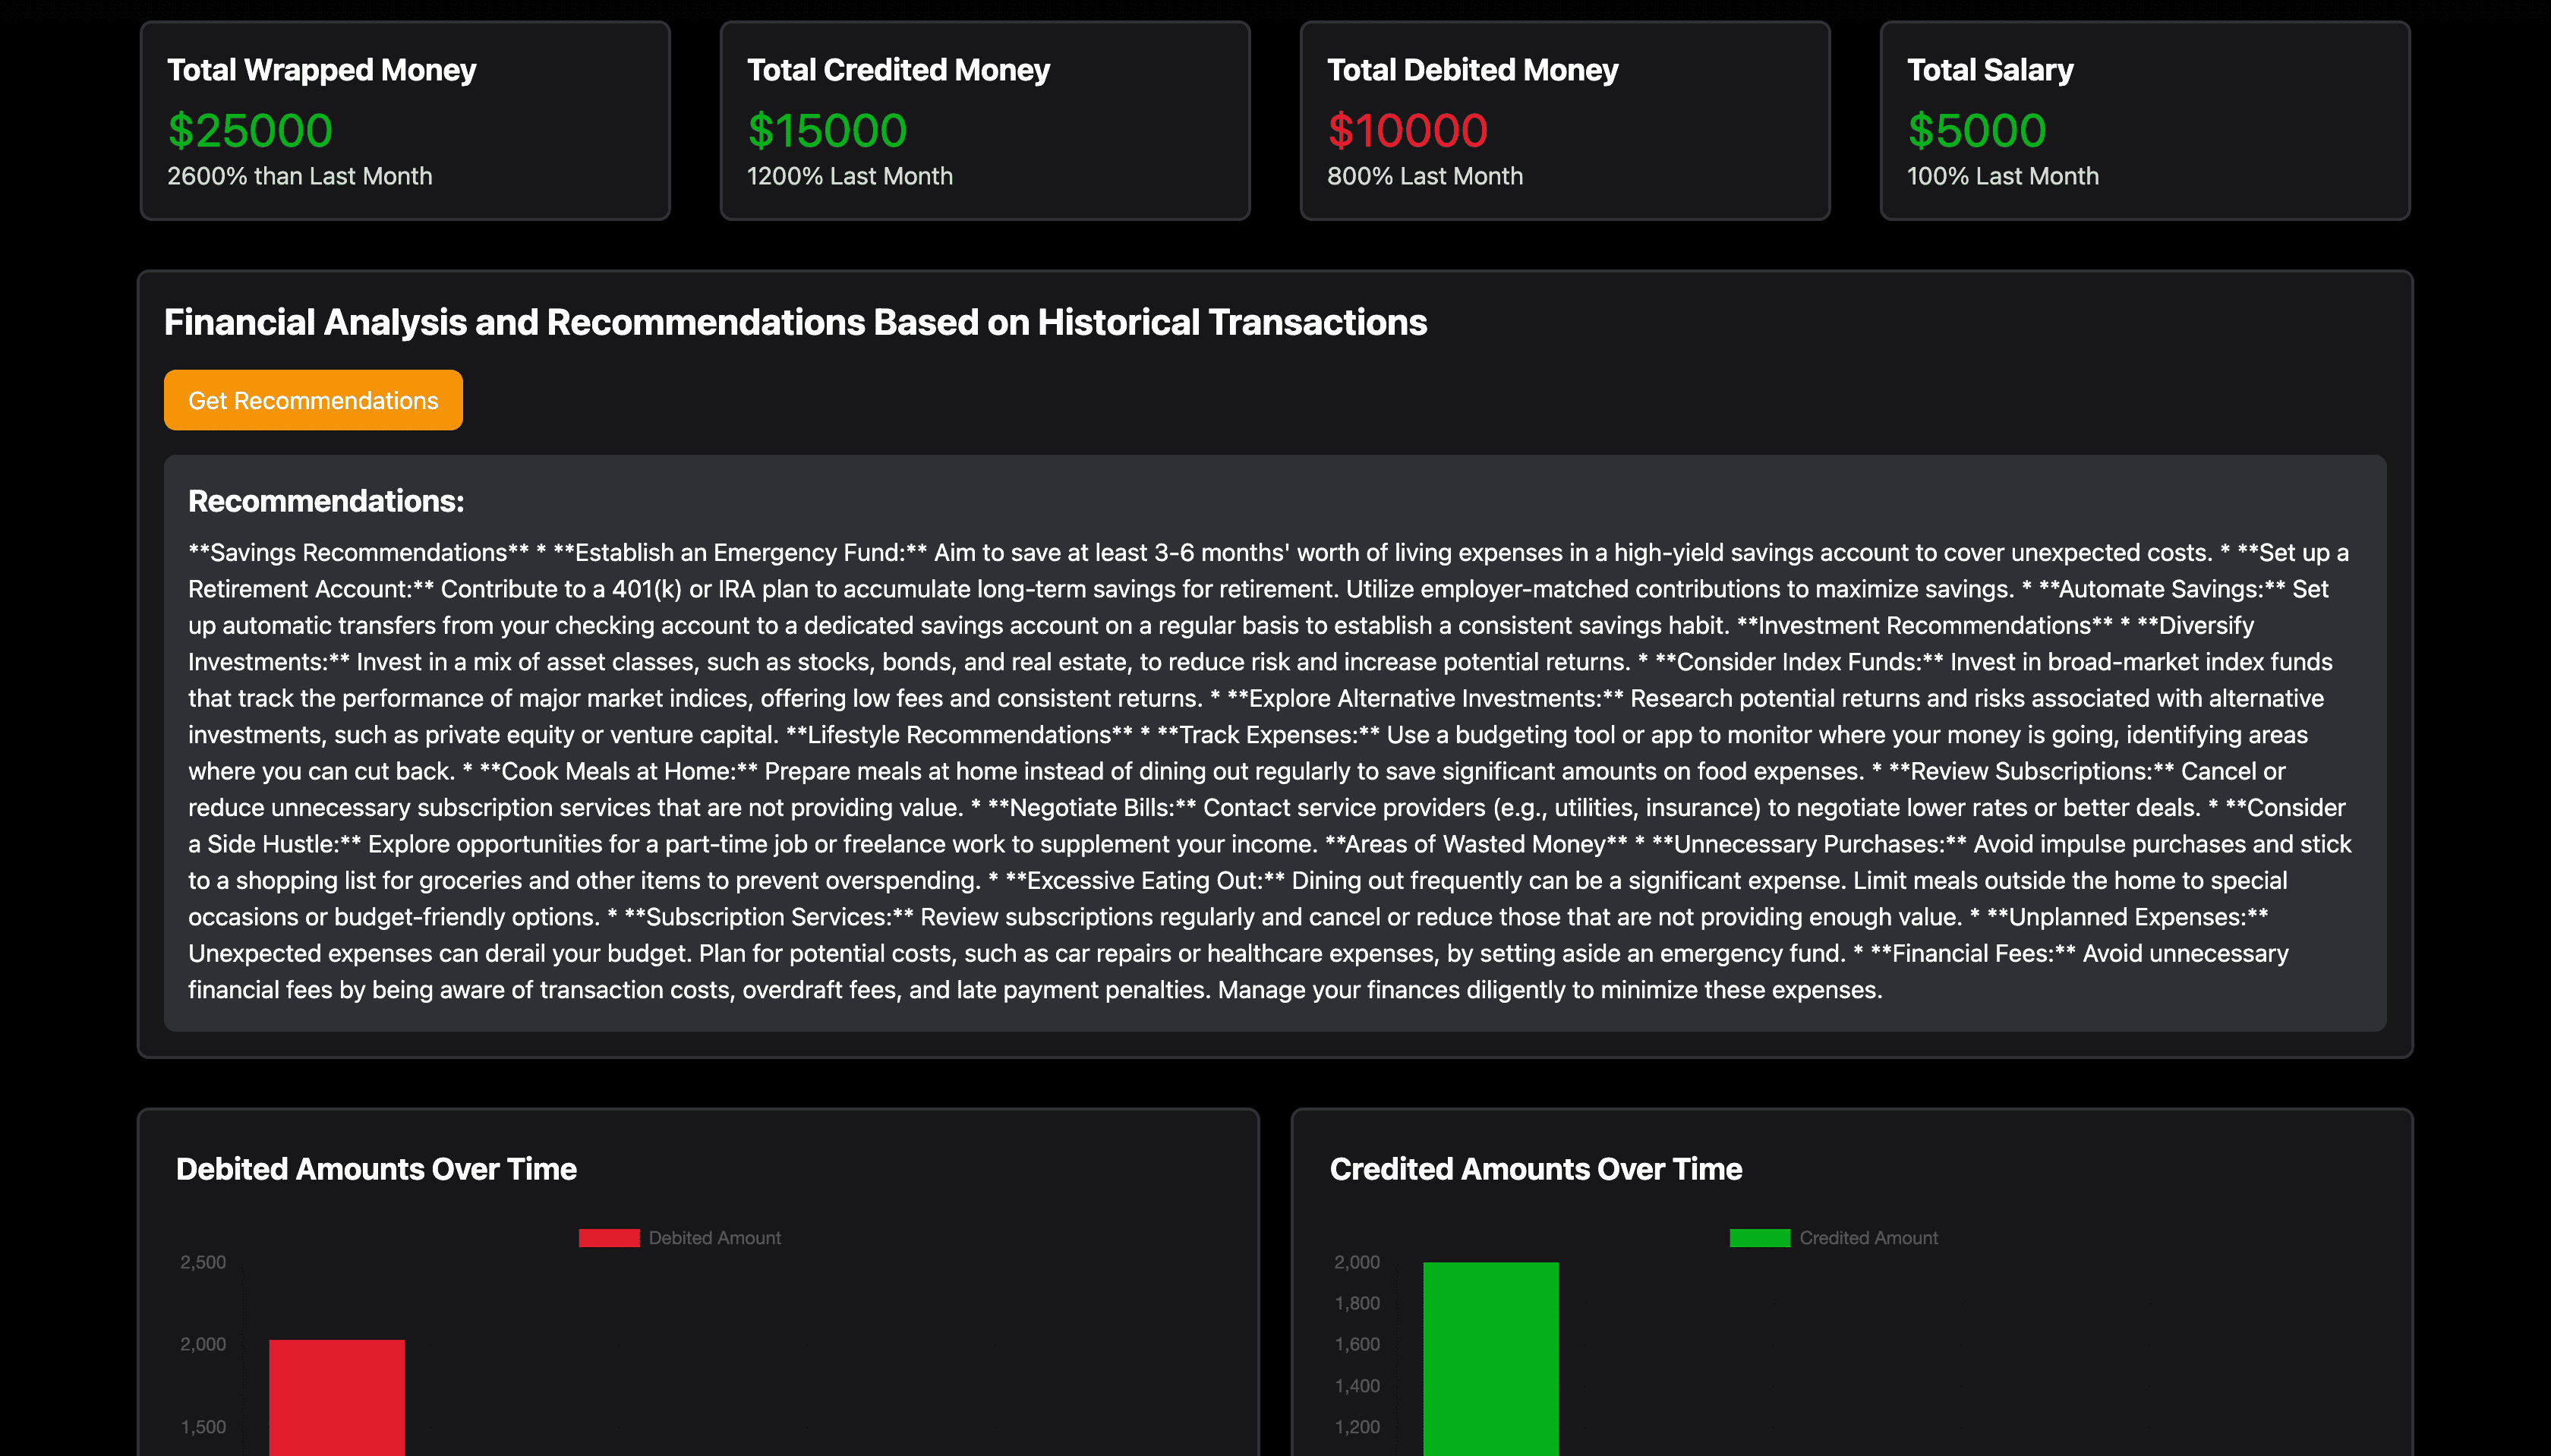The width and height of the screenshot is (2551, 1456).
Task: Click the Financial Analysis and Recommendations heading
Action: tap(795, 322)
